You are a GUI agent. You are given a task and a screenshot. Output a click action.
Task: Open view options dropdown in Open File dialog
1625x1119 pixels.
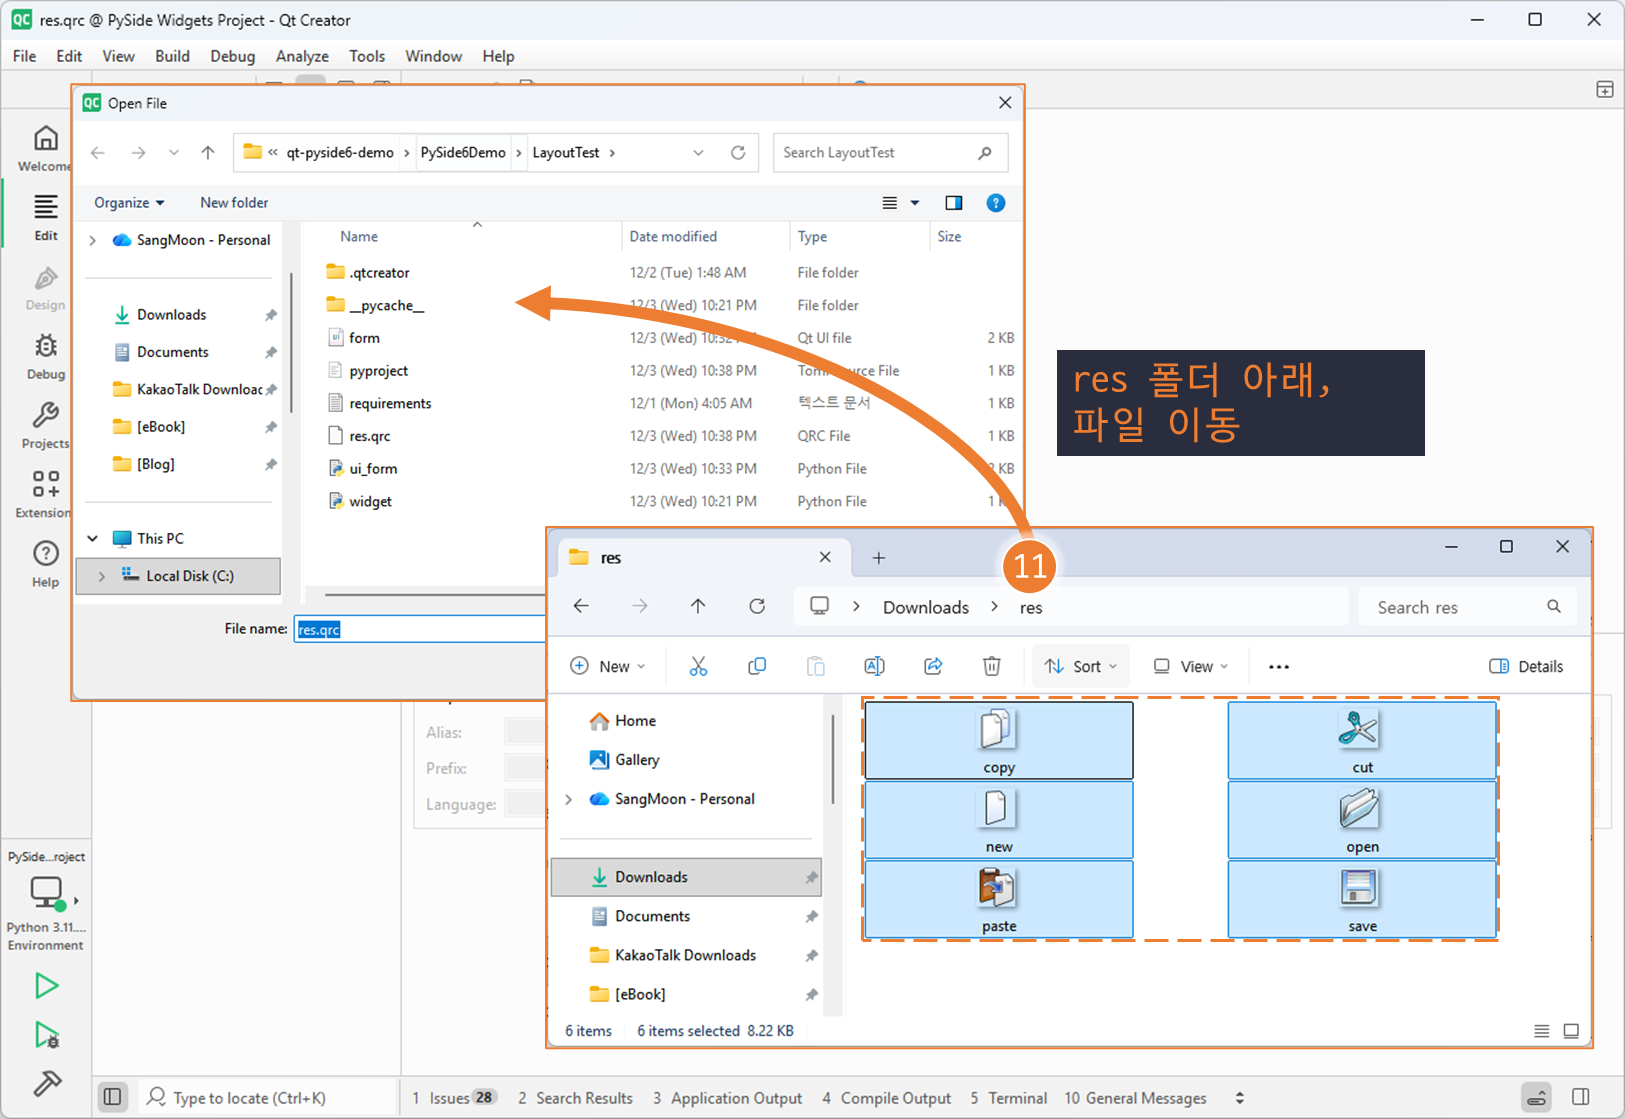coord(915,203)
